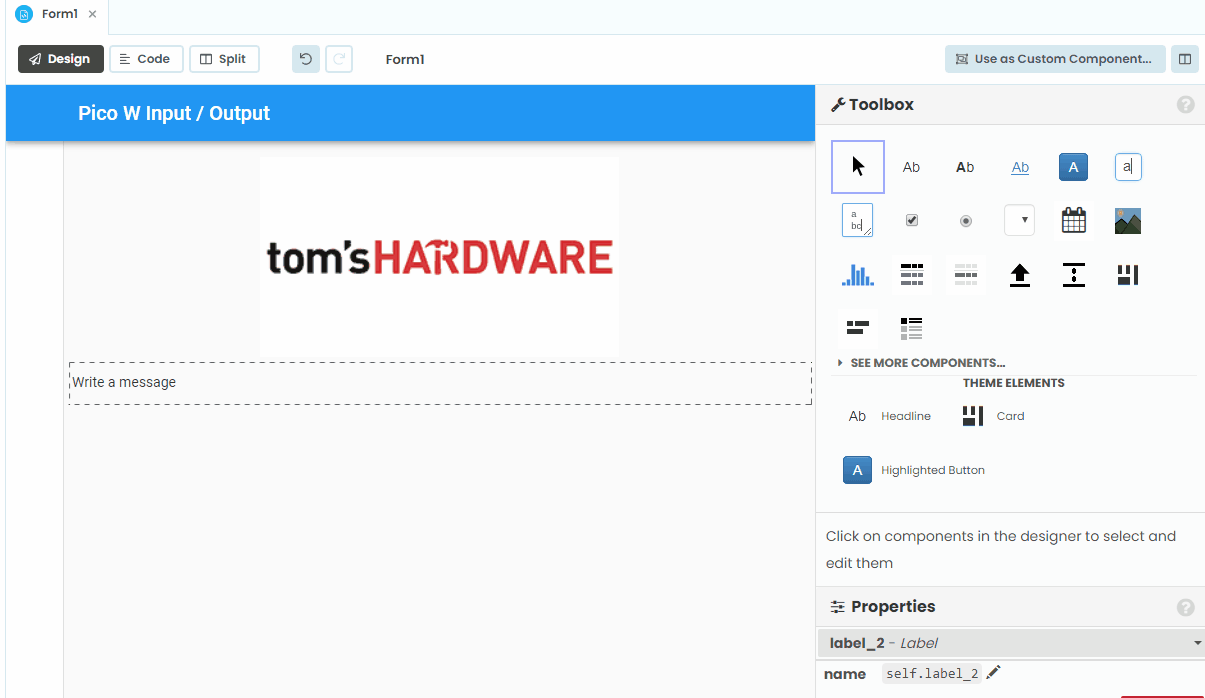
Task: Click Use as Custom Component button
Action: [1054, 58]
